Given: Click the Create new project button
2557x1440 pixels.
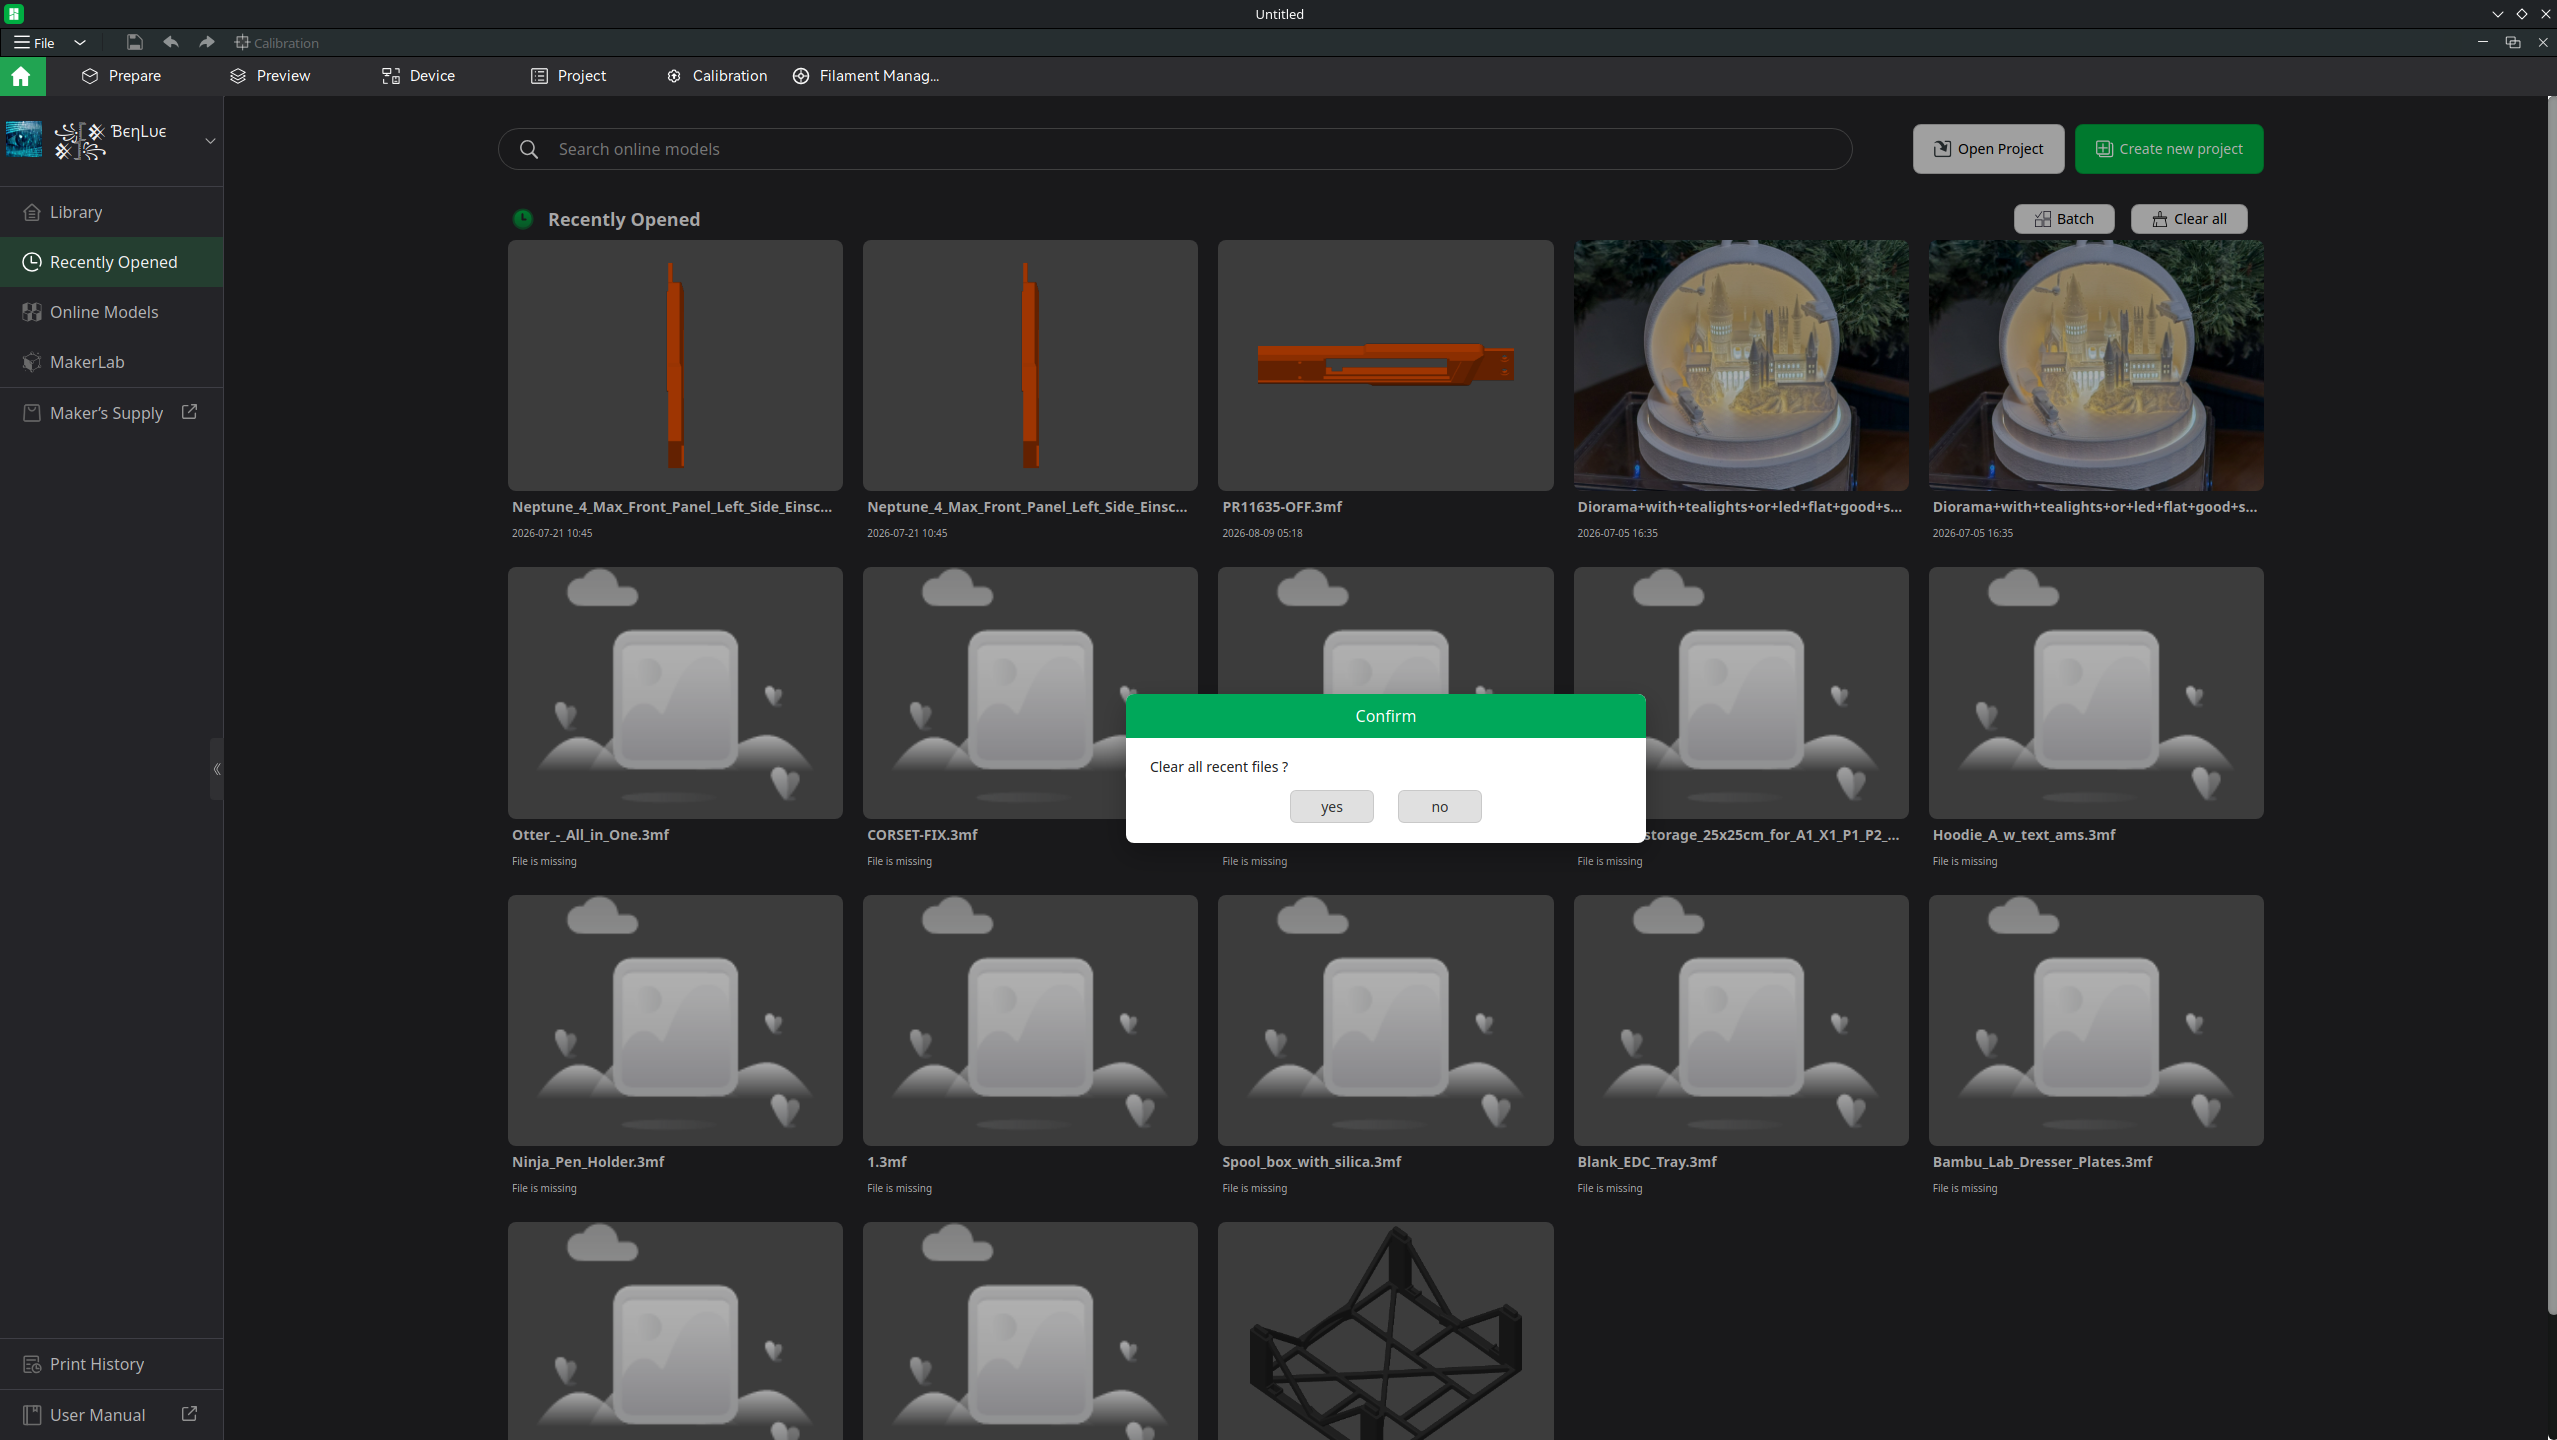Looking at the screenshot, I should coord(2169,149).
